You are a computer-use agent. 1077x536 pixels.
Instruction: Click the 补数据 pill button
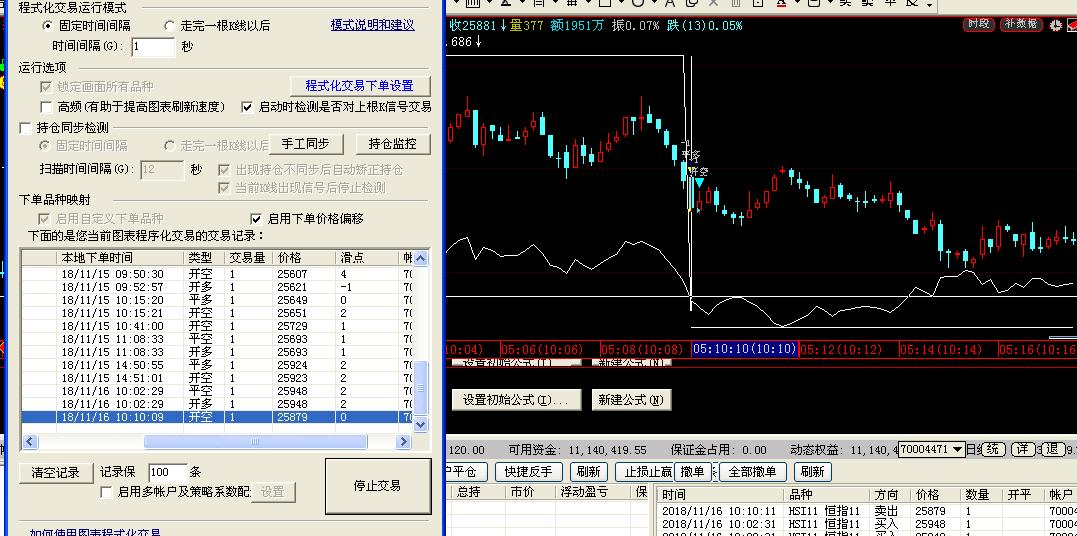(x=1021, y=24)
